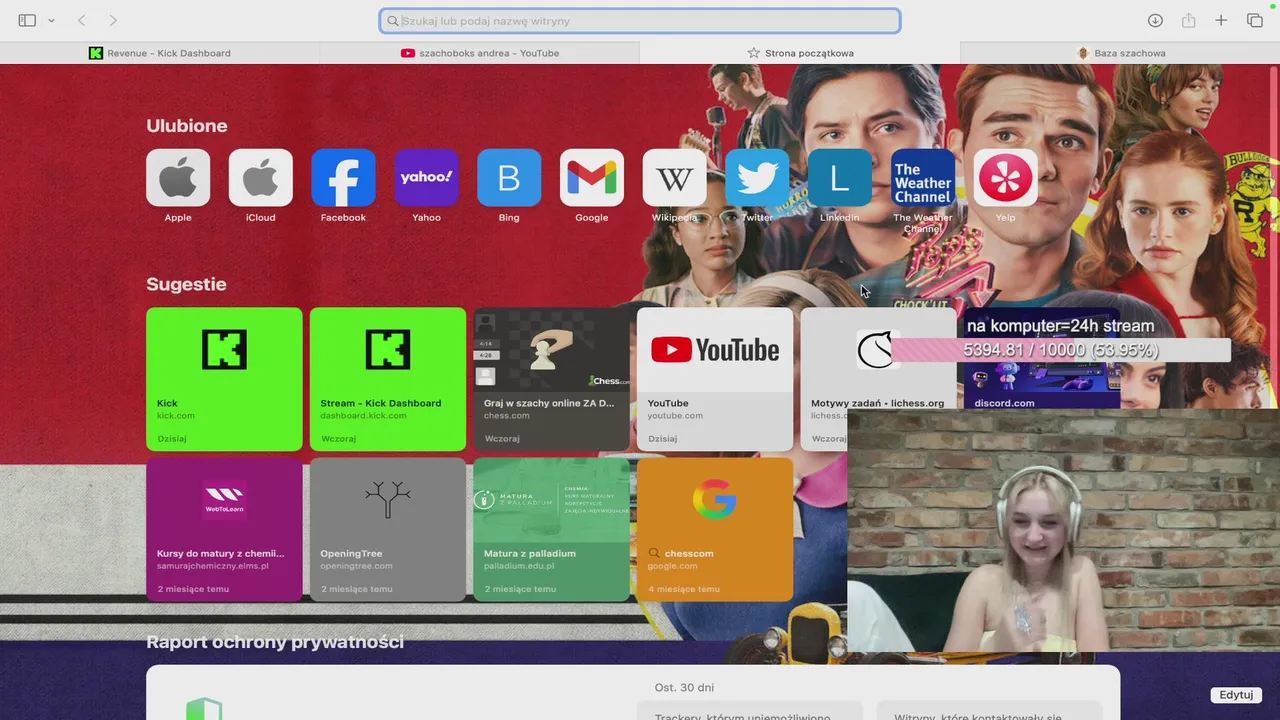Image resolution: width=1280 pixels, height=720 pixels.
Task: Add a new tab with plus icon
Action: (x=1221, y=20)
